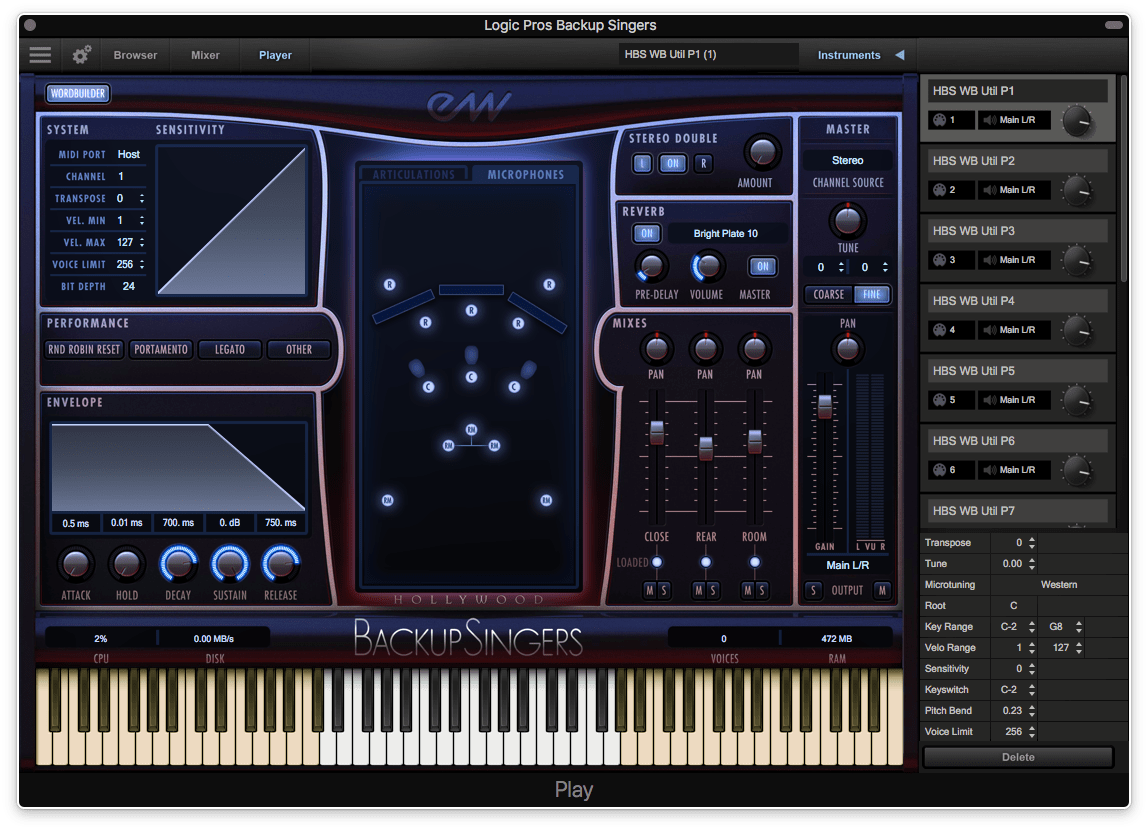Click the OTHER performance button

click(x=299, y=350)
